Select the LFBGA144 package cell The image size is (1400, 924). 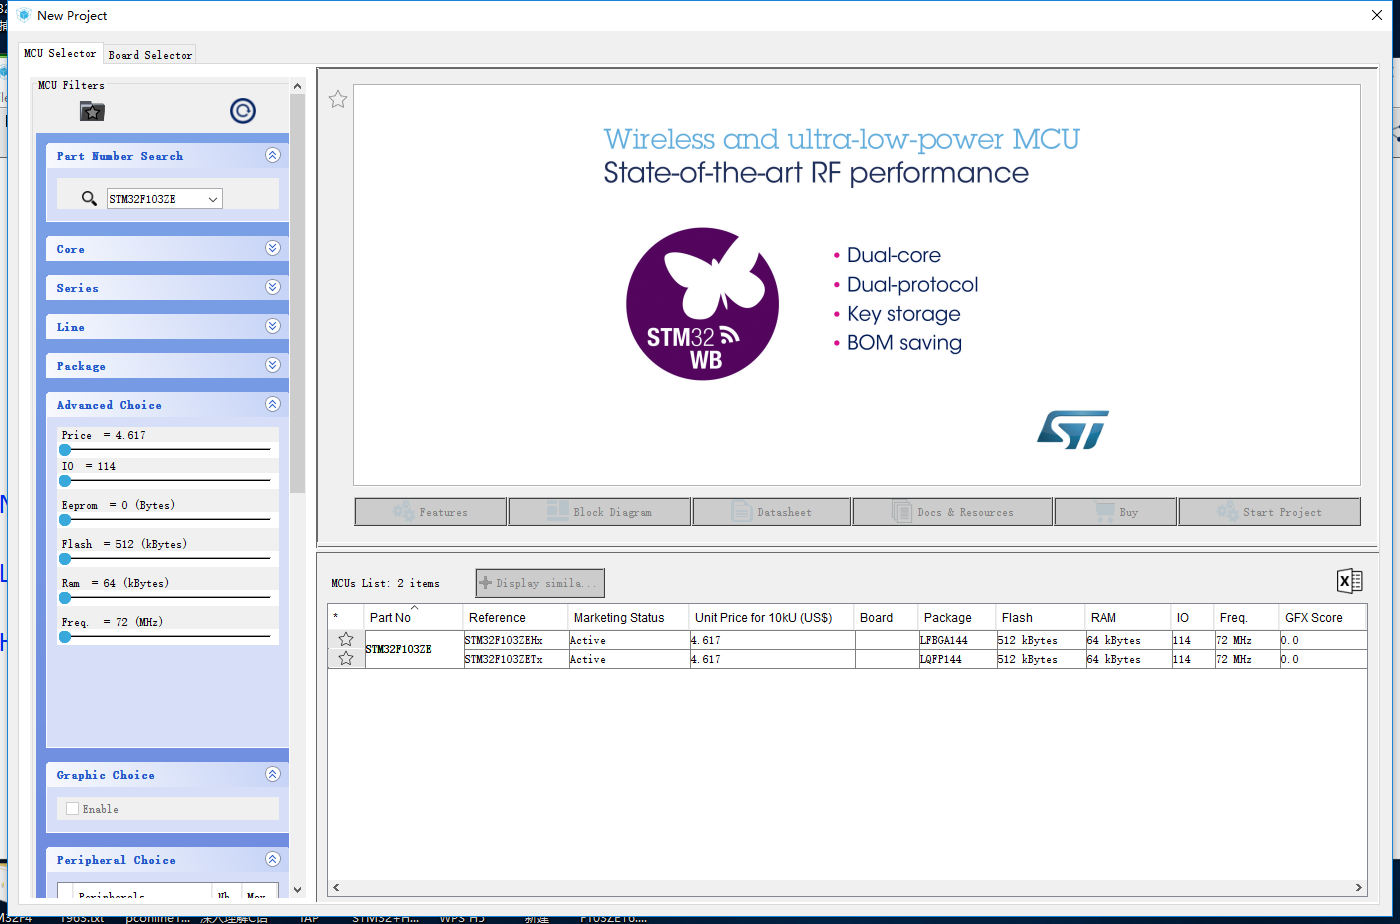click(x=958, y=640)
